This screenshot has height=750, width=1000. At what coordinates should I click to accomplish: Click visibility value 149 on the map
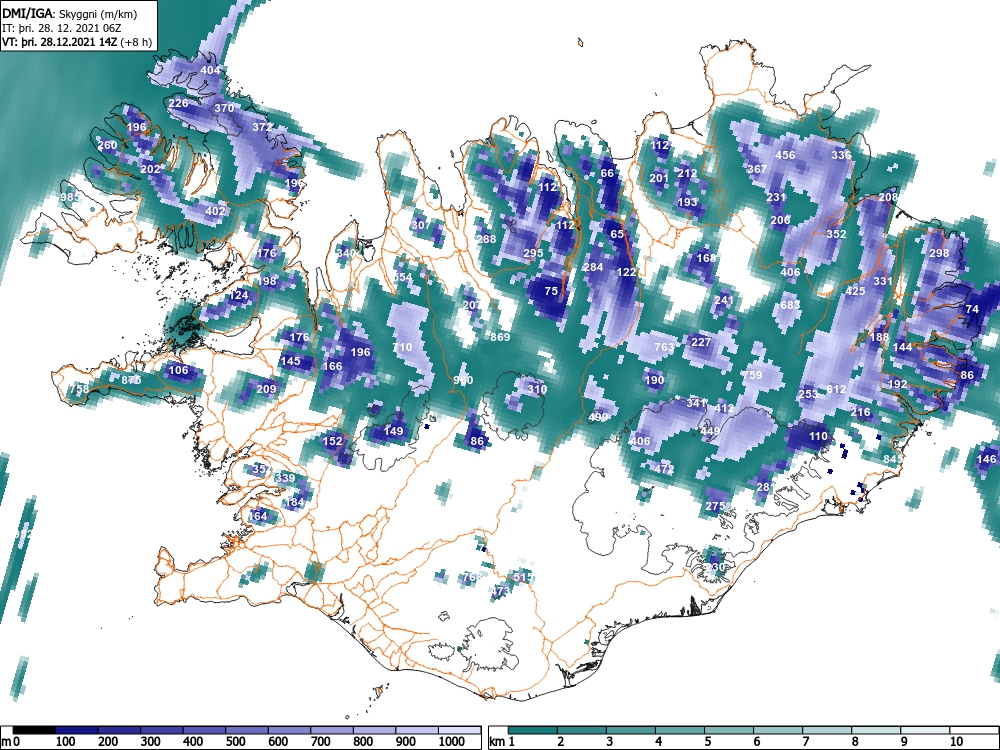point(393,431)
